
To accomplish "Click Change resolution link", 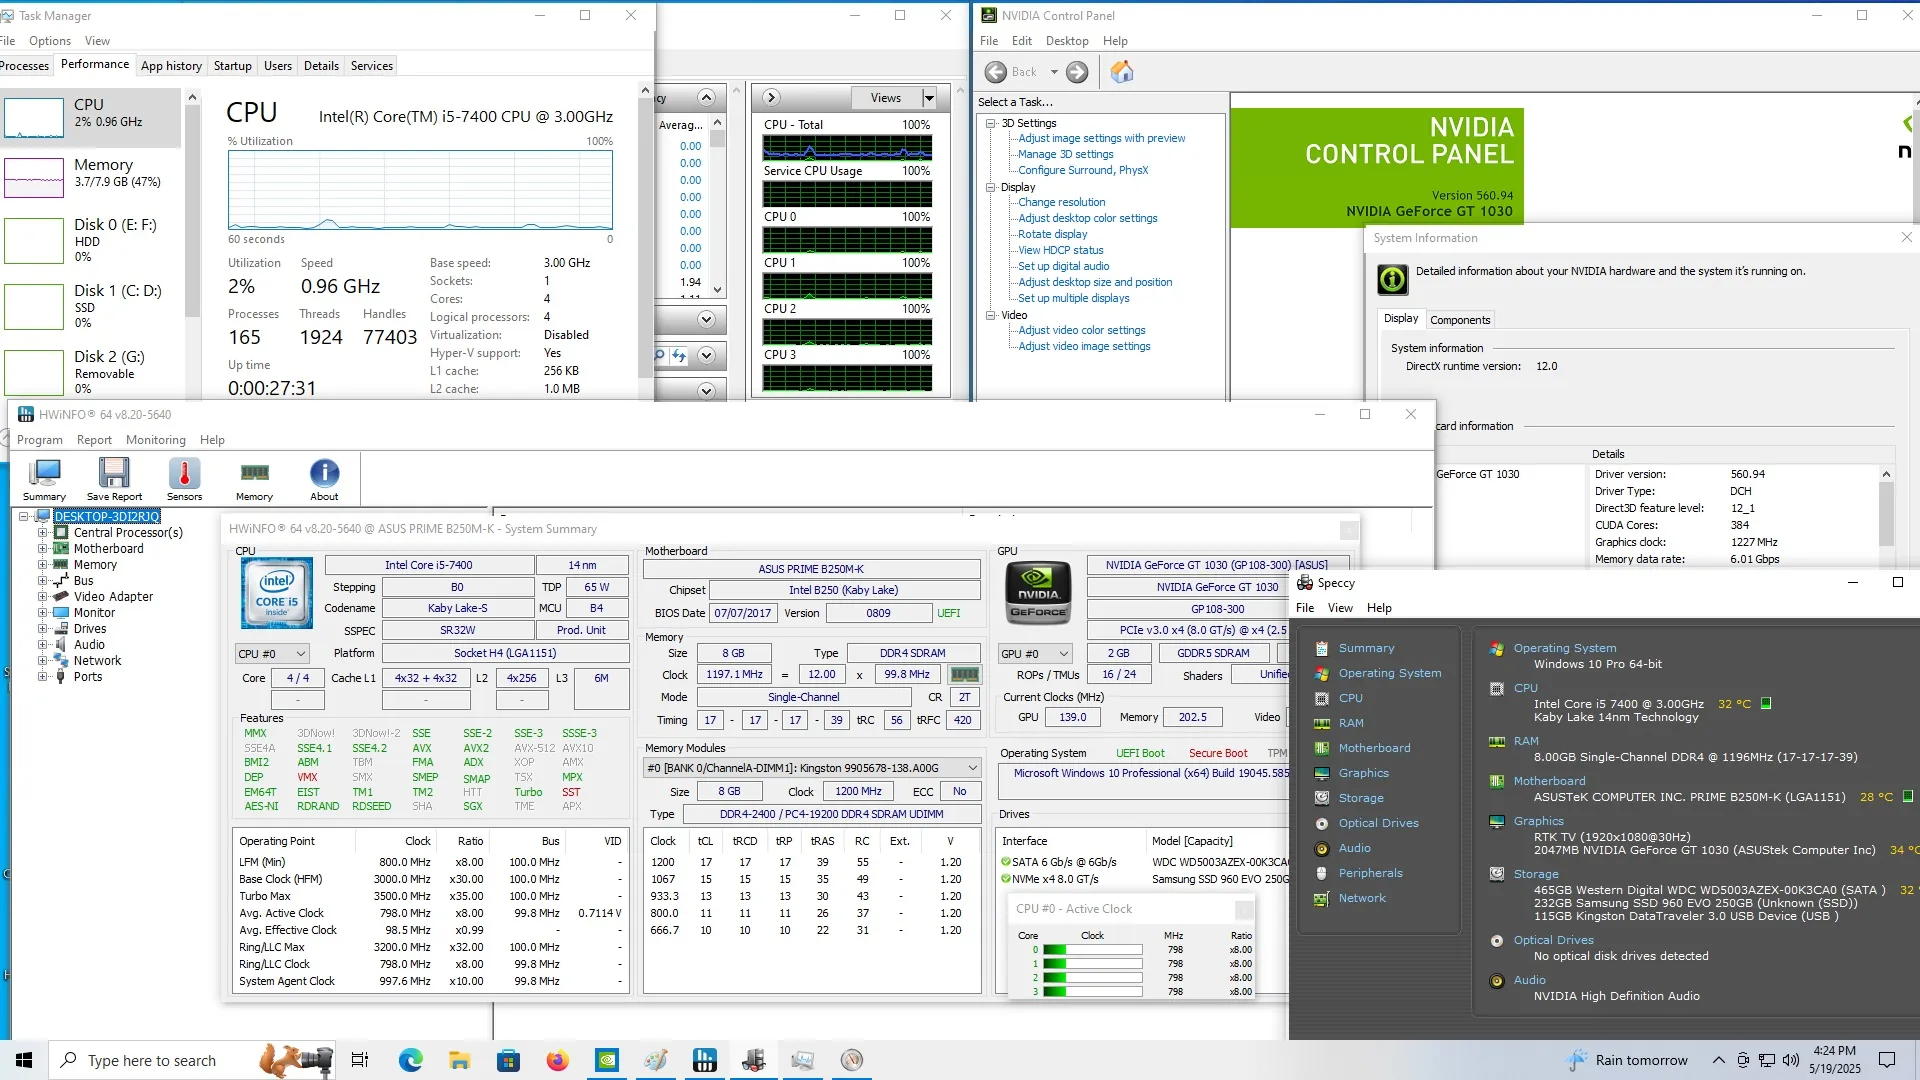I will pos(1061,203).
